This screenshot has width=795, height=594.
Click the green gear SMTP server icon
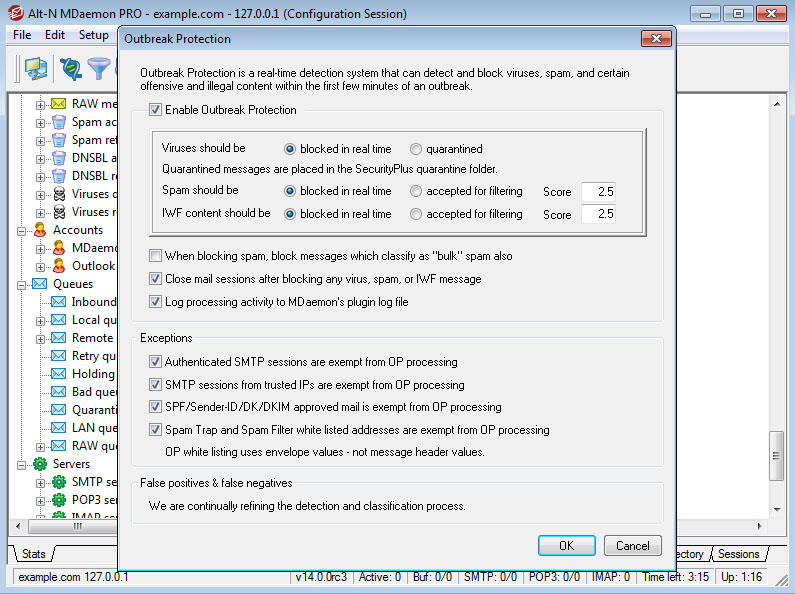[59, 482]
